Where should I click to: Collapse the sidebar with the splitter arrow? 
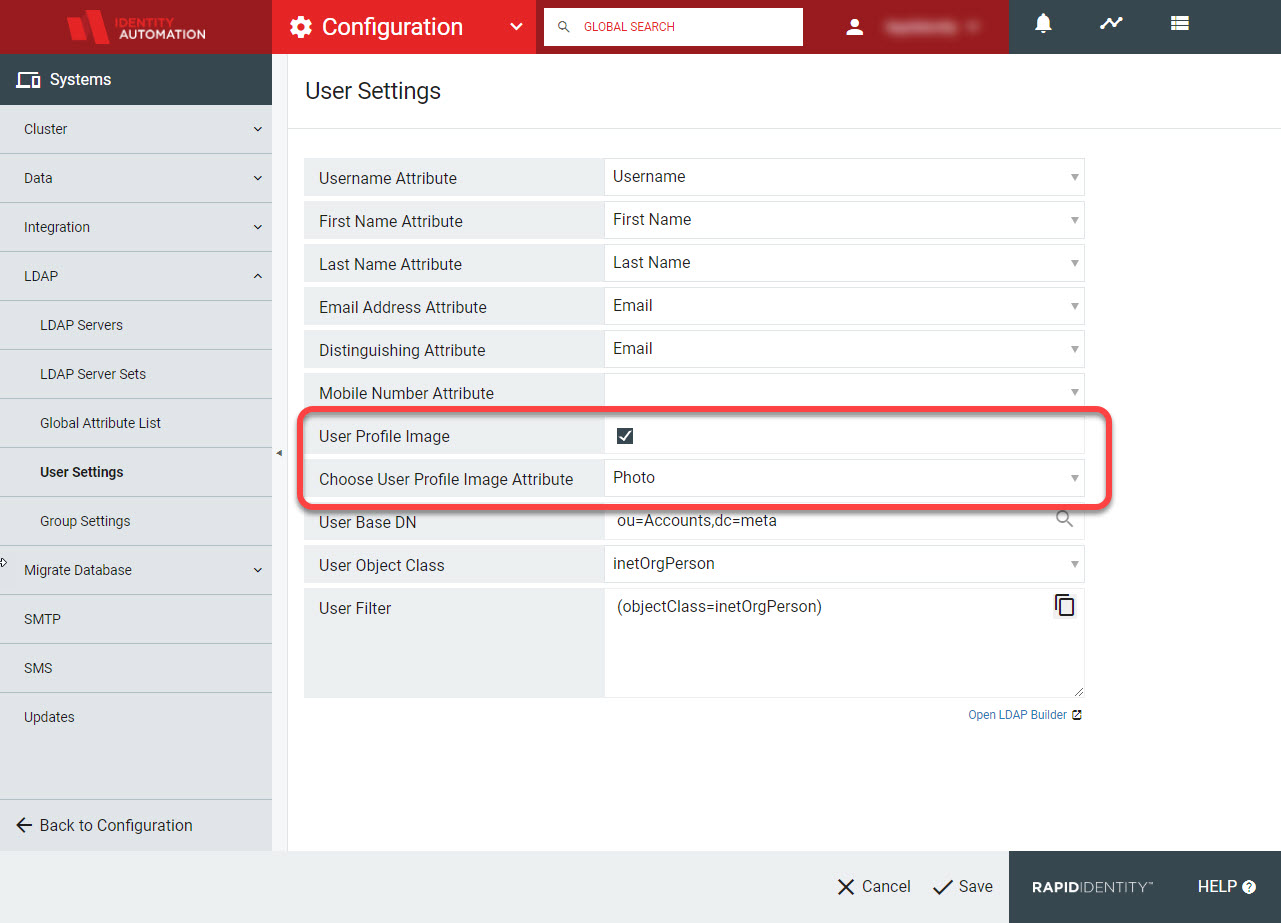pyautogui.click(x=279, y=453)
